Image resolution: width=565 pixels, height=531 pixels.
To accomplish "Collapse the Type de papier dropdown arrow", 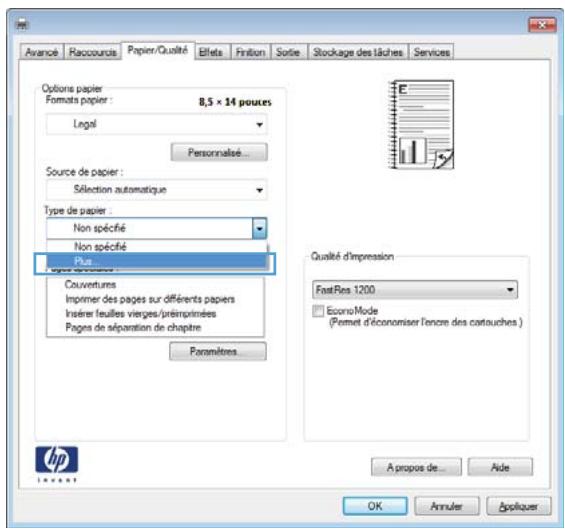I will click(259, 228).
